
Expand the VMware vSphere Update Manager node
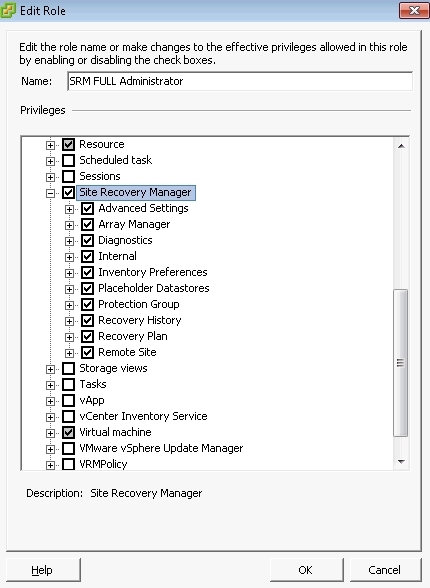coord(50,449)
